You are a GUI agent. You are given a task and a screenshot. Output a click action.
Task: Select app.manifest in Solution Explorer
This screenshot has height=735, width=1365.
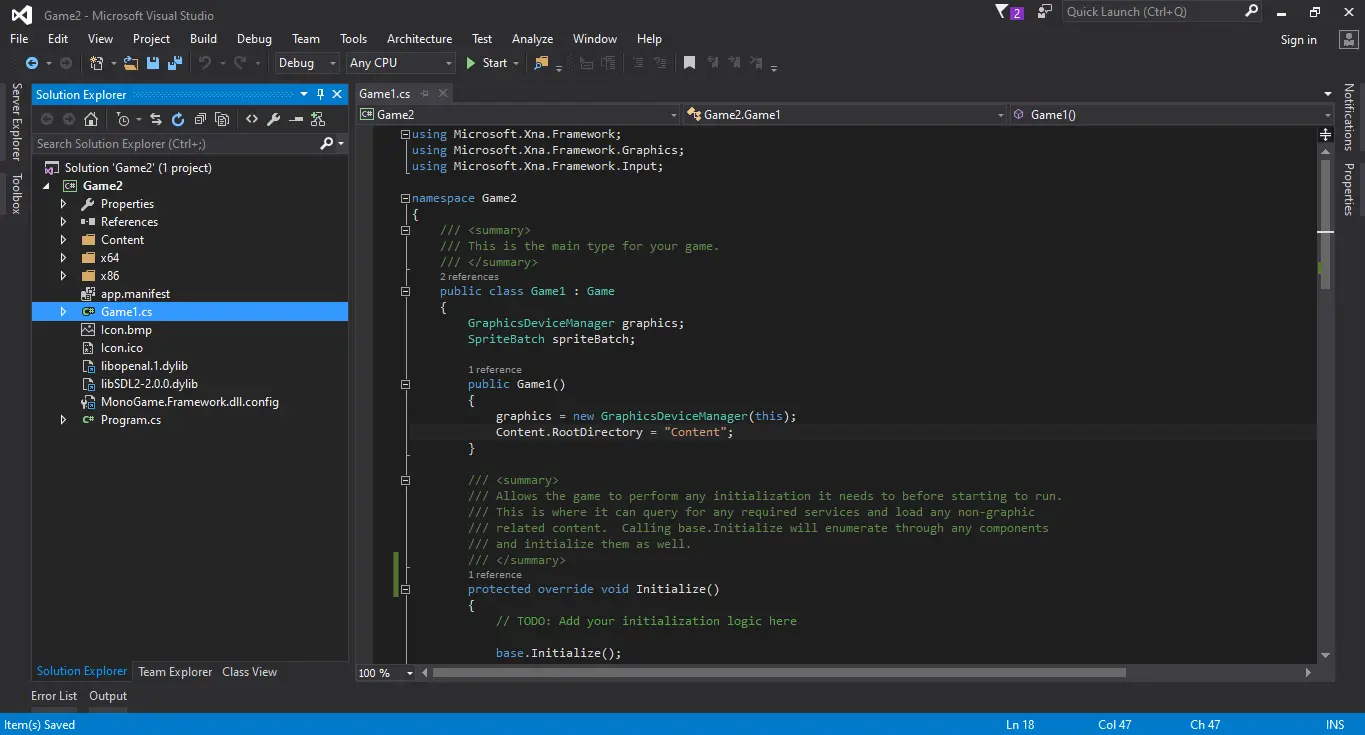click(135, 294)
